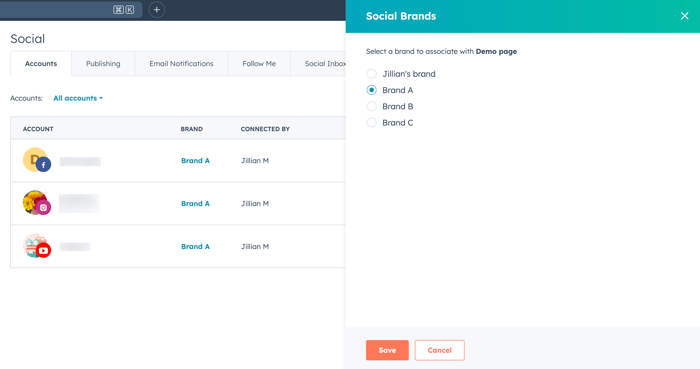Click the Cancel button

(439, 350)
